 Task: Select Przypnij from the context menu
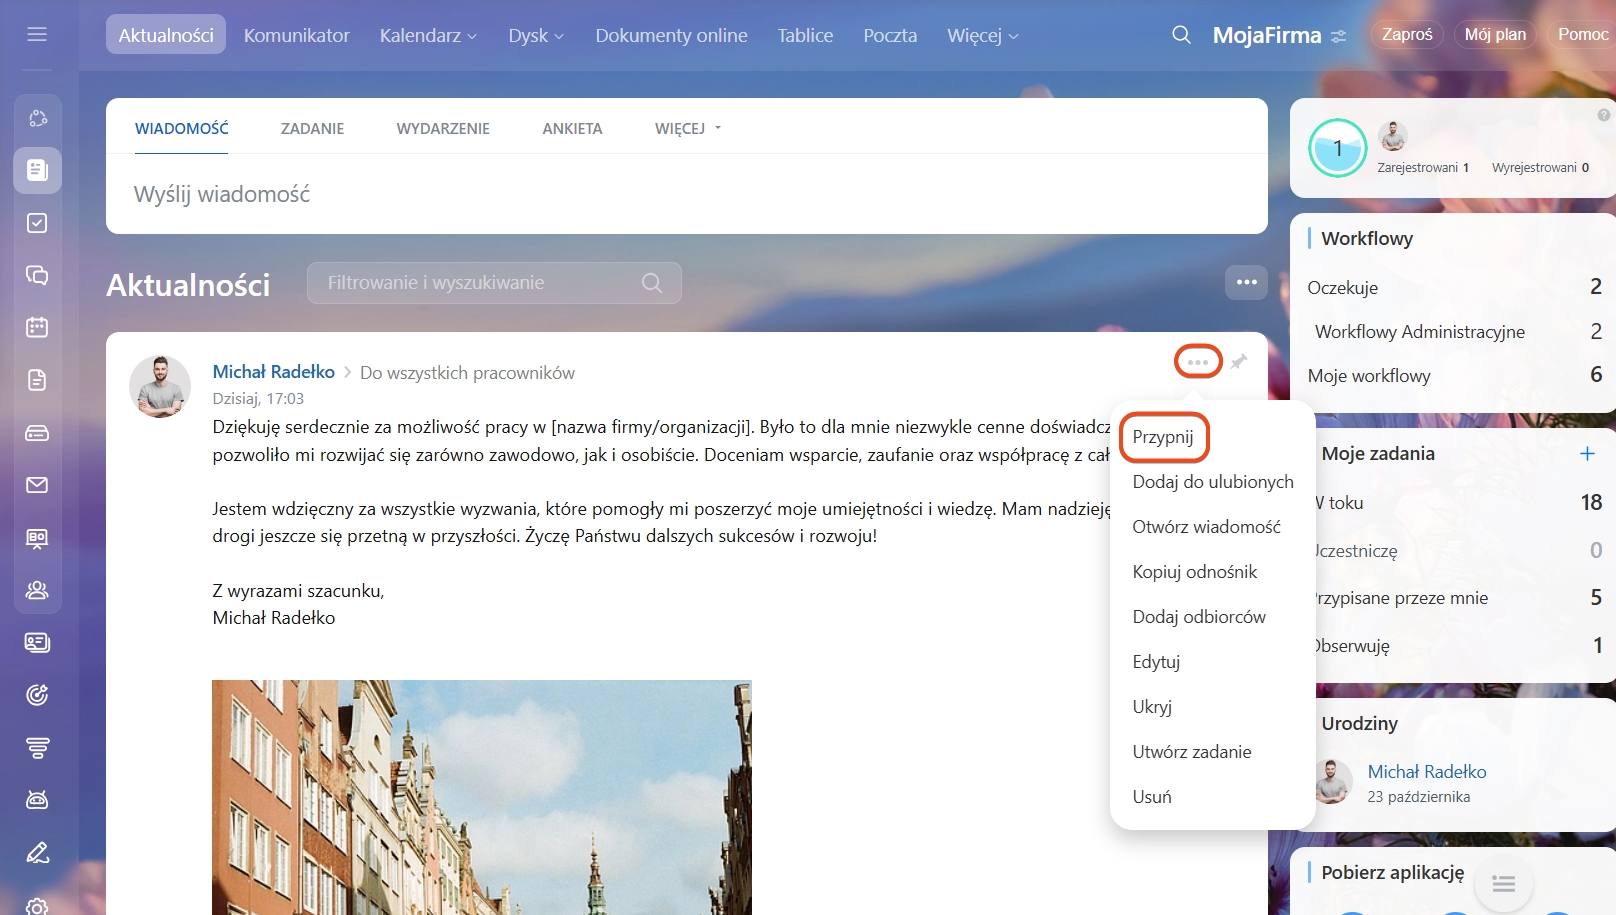tap(1163, 437)
